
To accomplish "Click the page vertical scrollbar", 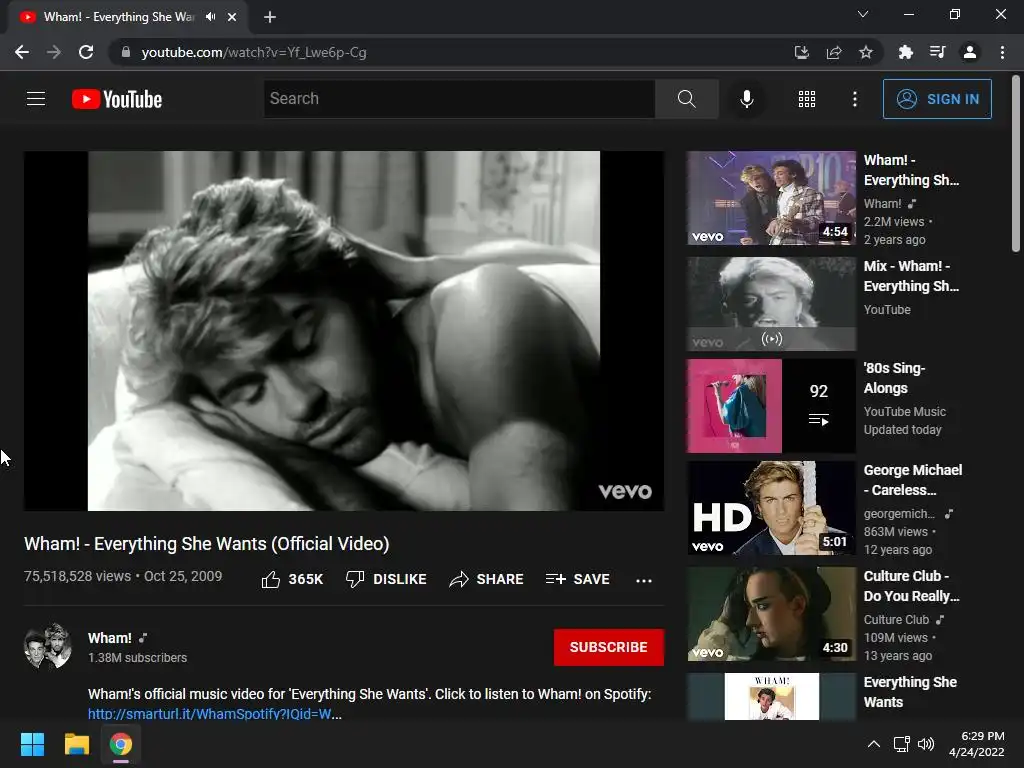I will 1016,165.
